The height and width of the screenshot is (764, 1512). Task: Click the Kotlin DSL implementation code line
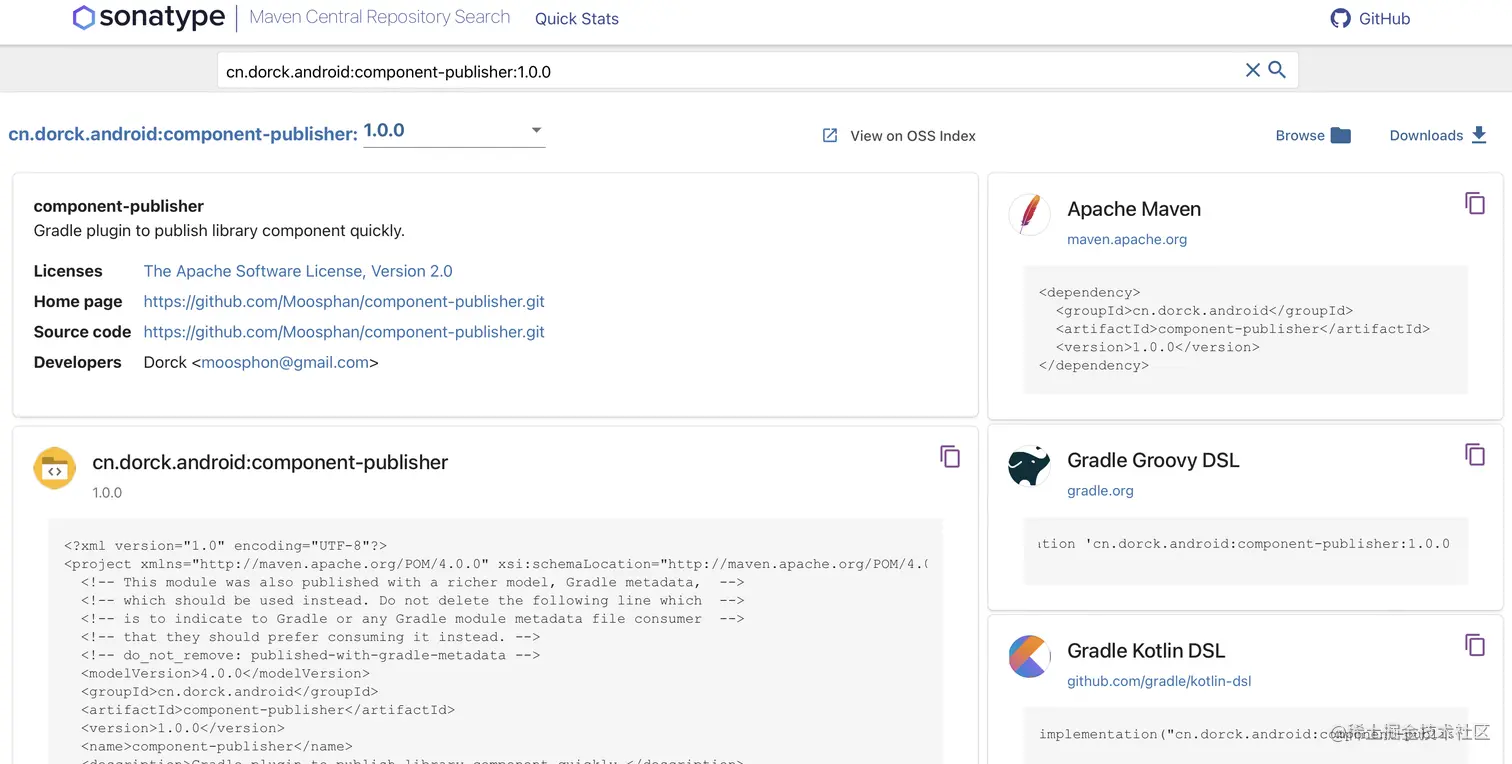point(1245,734)
